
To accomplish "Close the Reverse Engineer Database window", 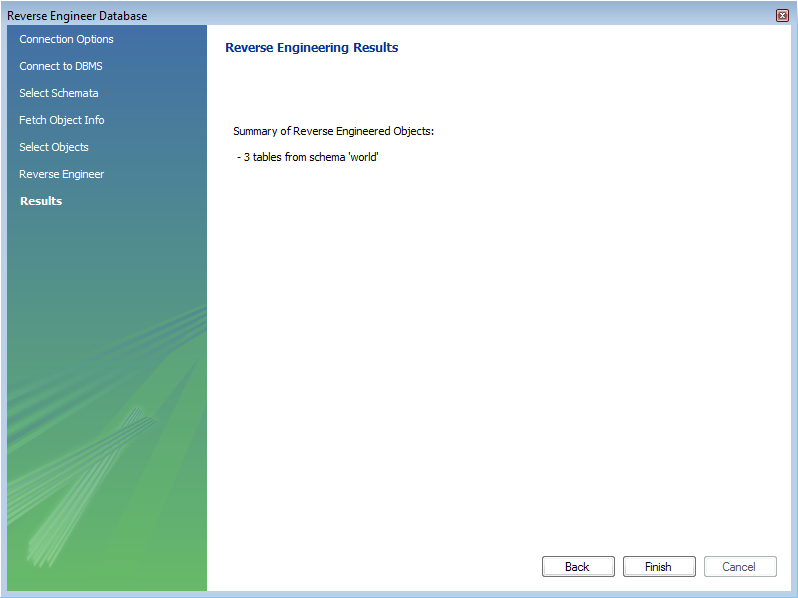I will [x=782, y=15].
